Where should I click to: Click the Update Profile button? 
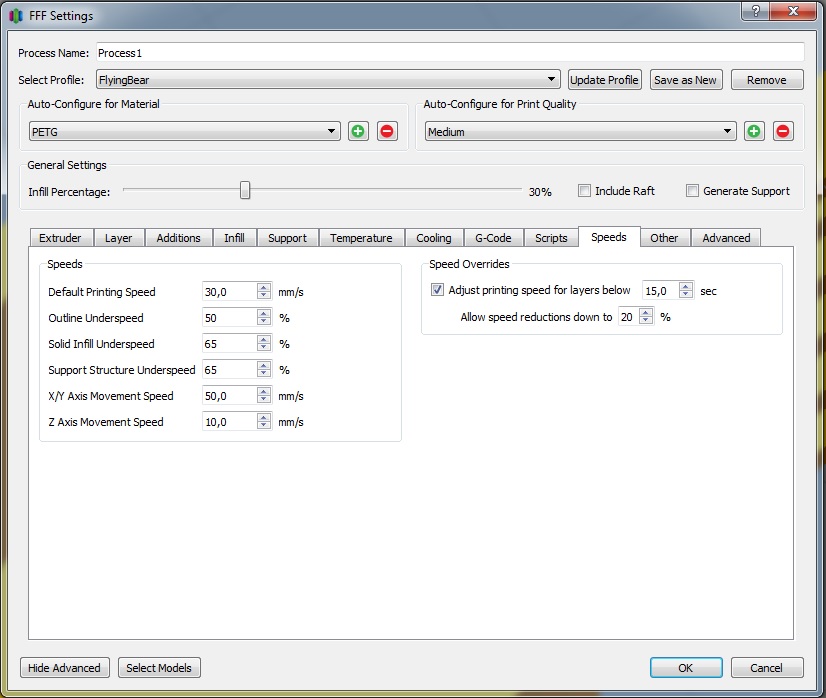coord(604,80)
